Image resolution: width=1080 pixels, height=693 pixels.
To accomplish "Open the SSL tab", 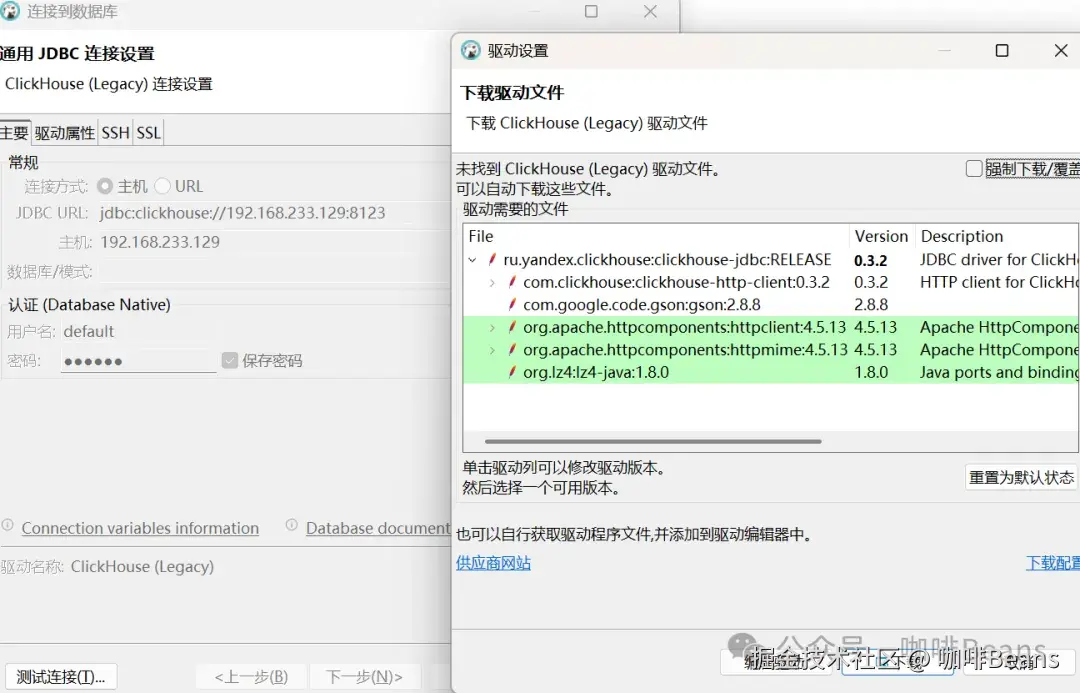I will (148, 132).
